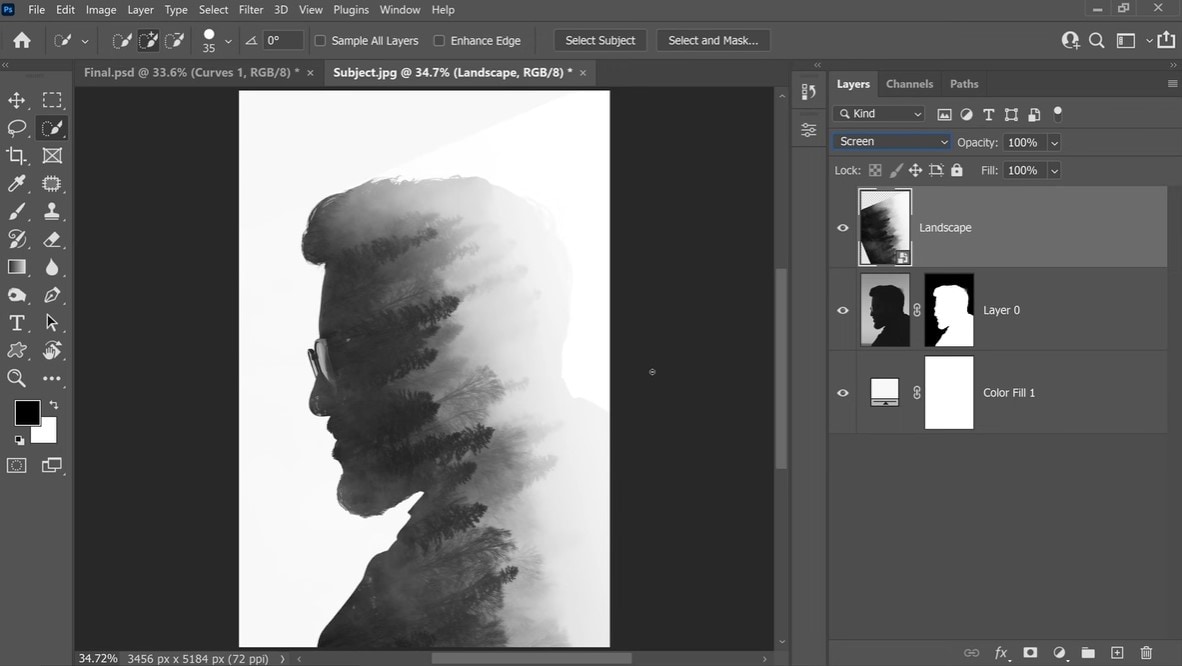This screenshot has width=1182, height=666.
Task: Create new fill or adjustment layer
Action: [x=1059, y=652]
